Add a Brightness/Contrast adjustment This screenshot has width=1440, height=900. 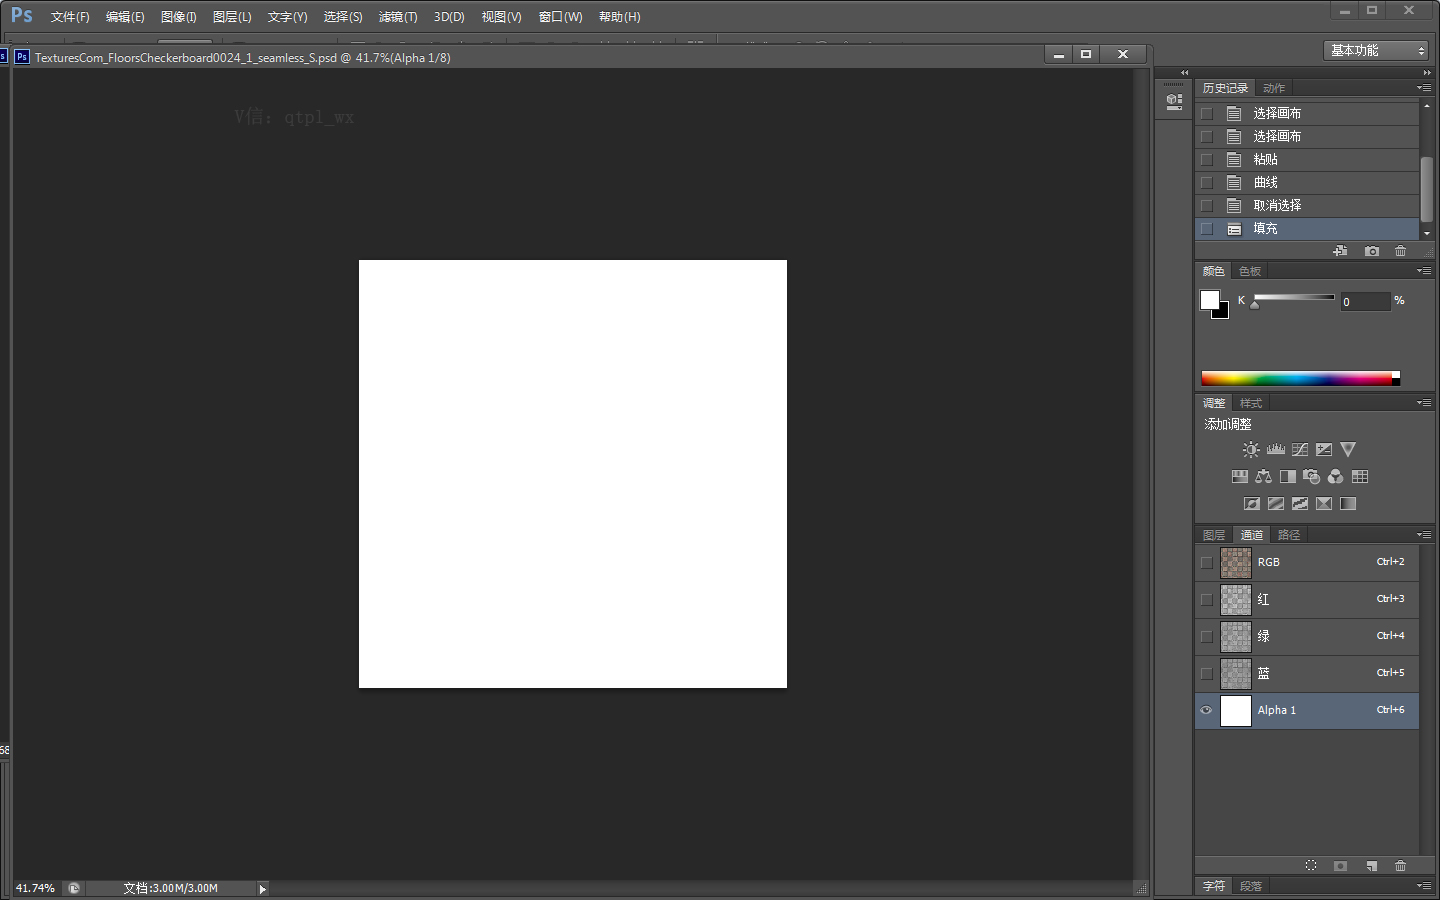coord(1251,450)
